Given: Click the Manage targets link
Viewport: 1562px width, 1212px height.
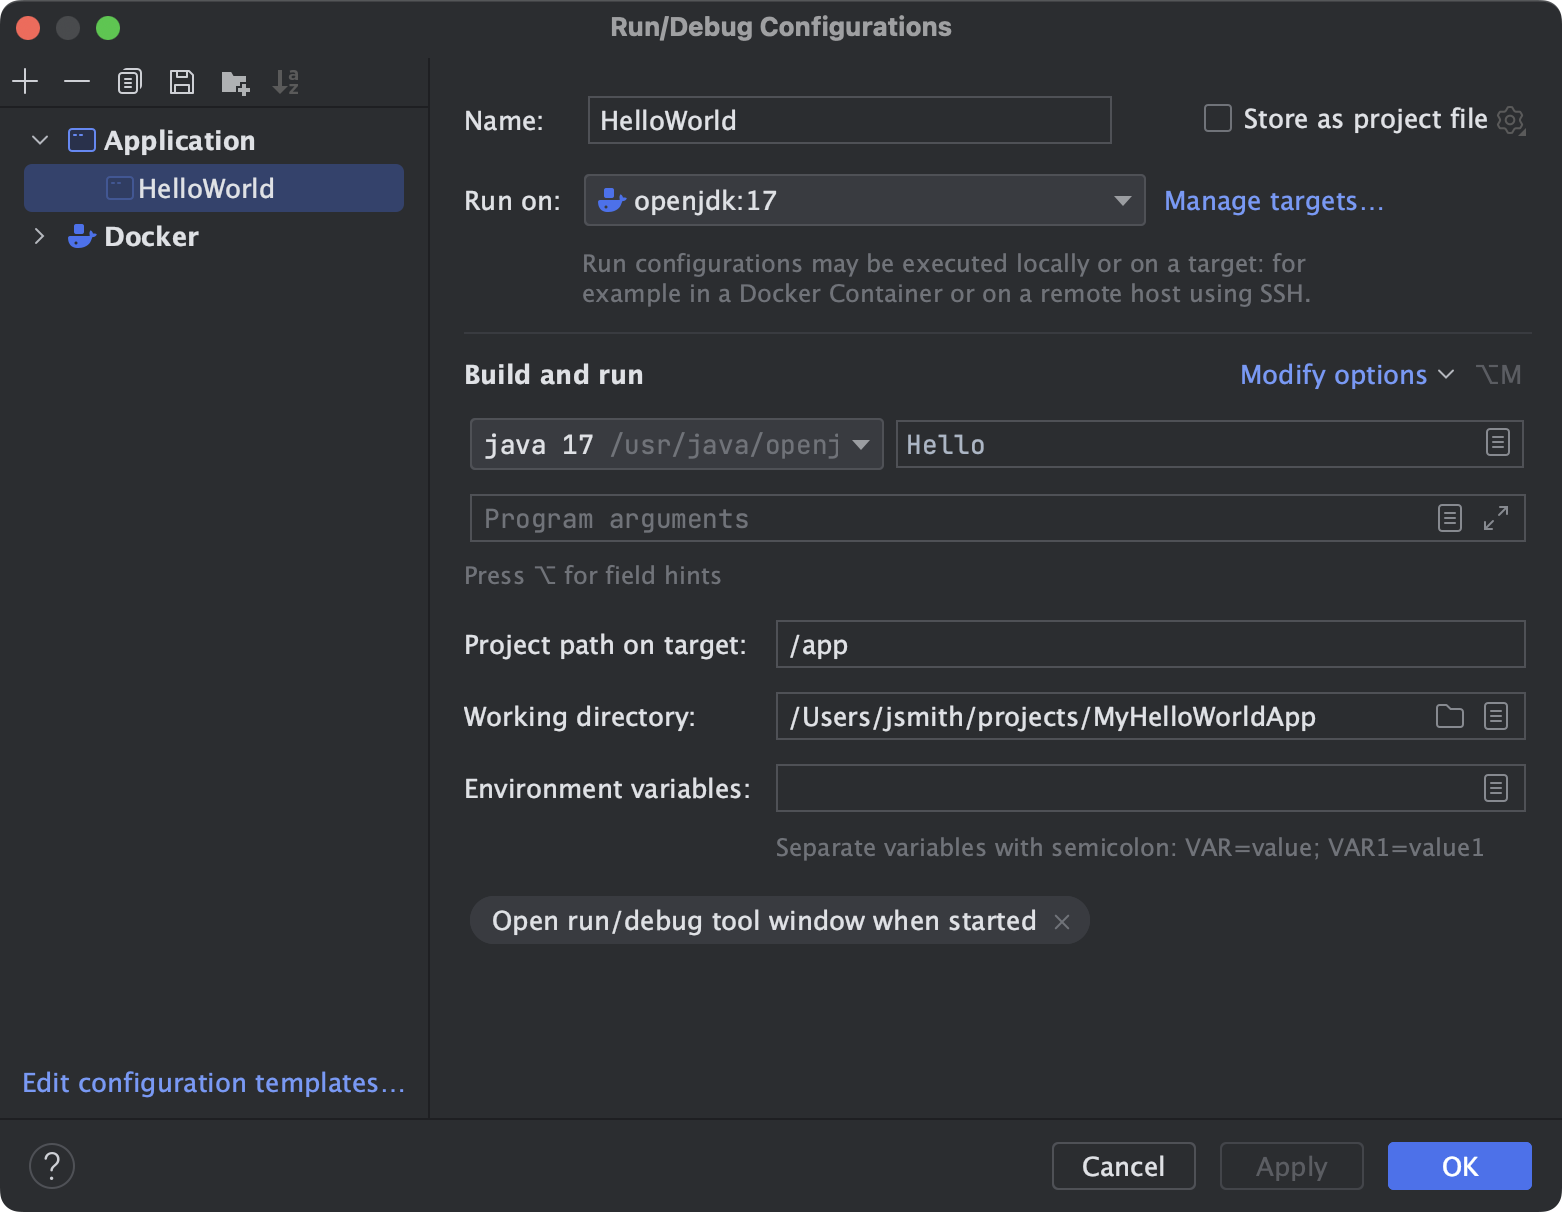Looking at the screenshot, I should click(1272, 200).
